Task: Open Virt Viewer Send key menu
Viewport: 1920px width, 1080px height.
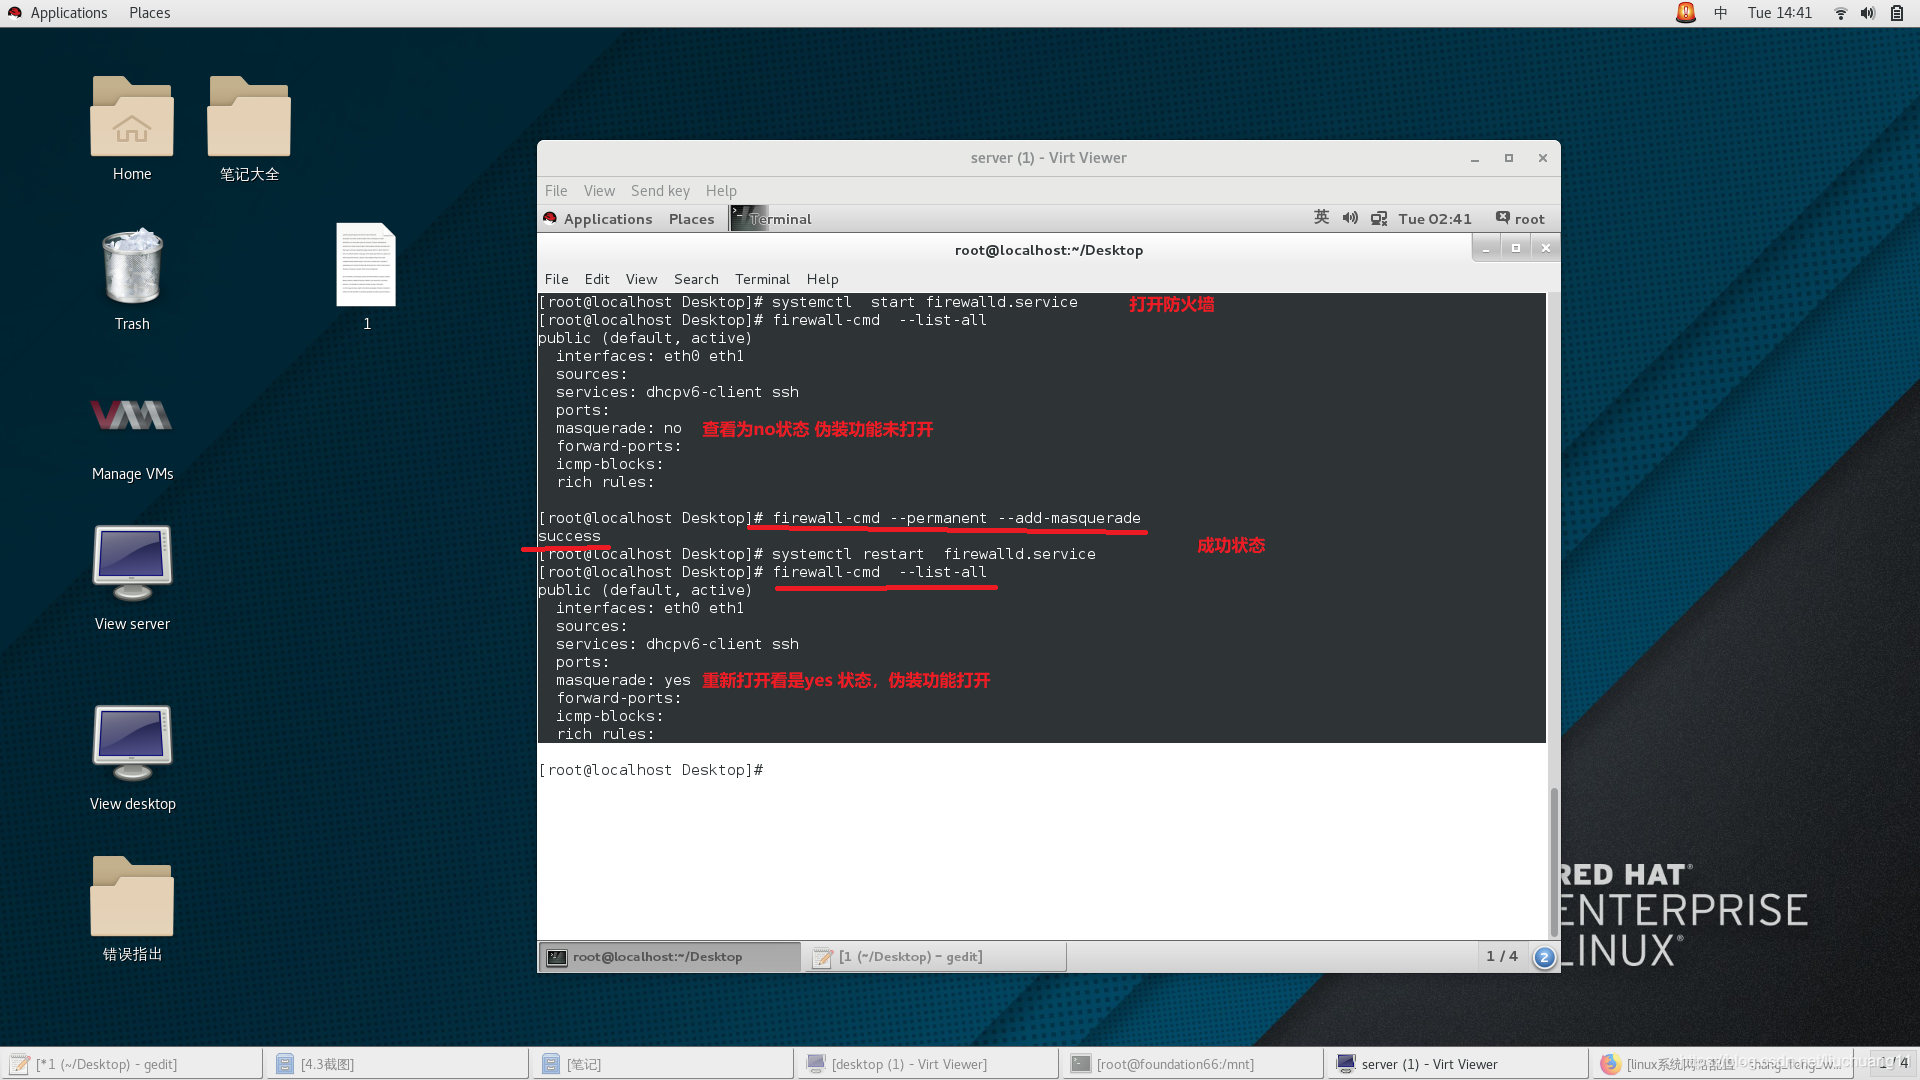Action: click(660, 191)
